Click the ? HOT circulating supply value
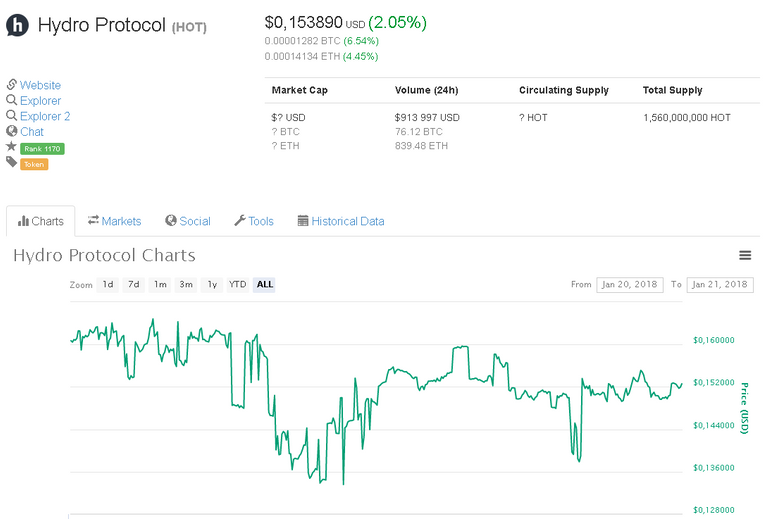The image size is (768, 519). (533, 118)
